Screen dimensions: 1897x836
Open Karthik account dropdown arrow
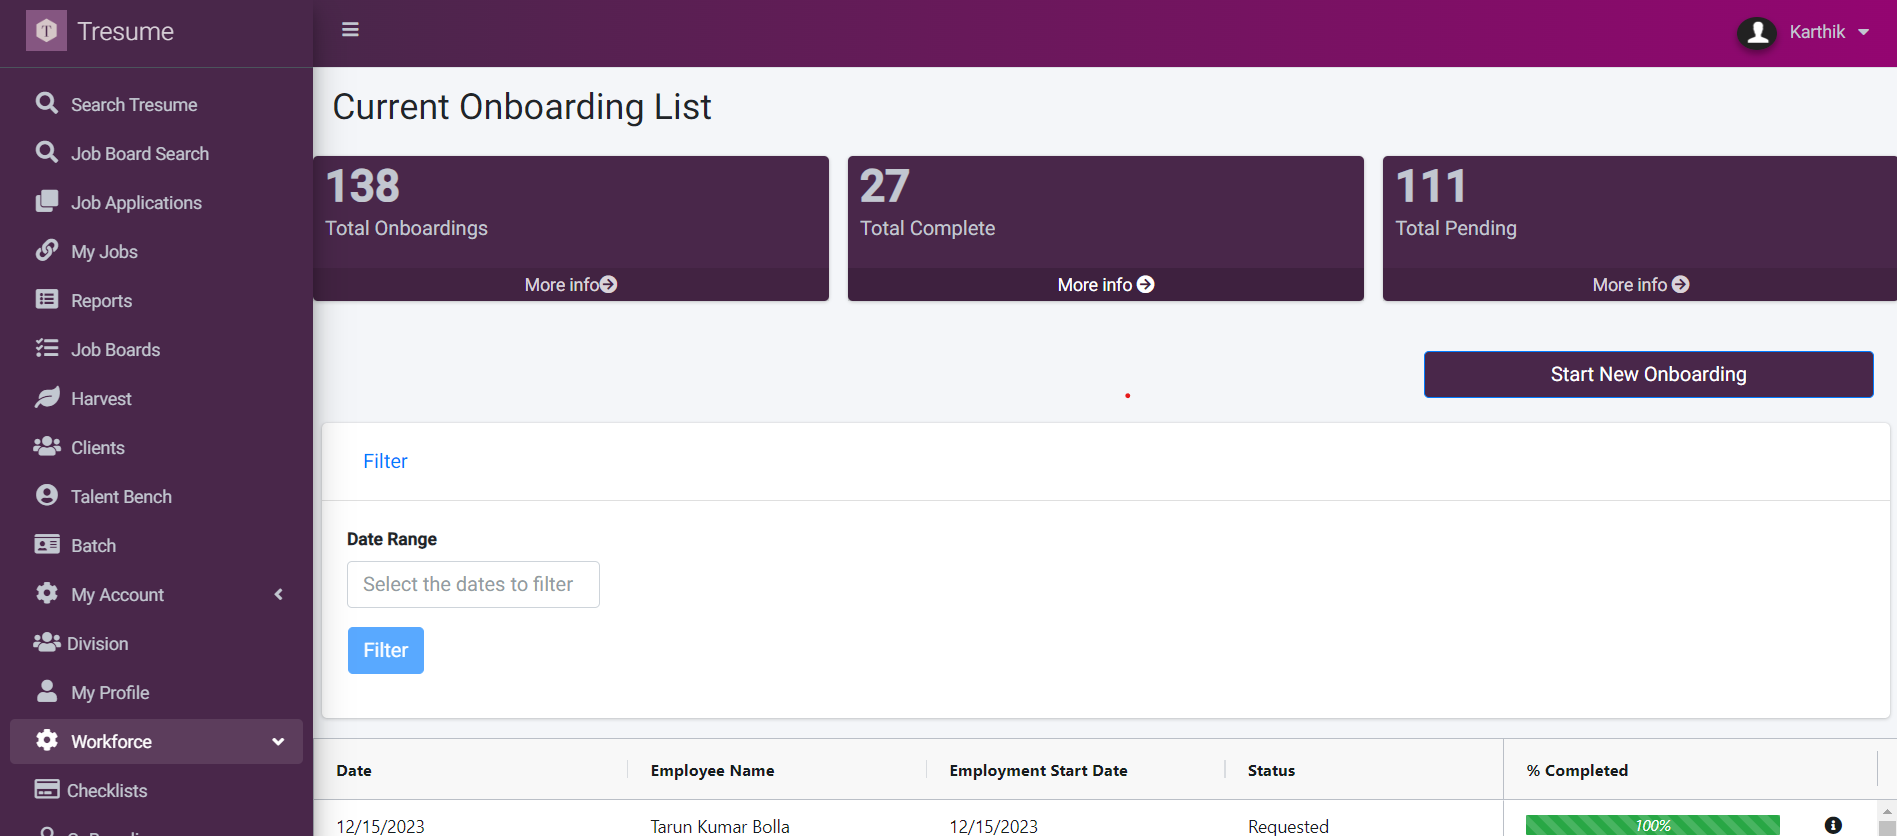coord(1864,32)
